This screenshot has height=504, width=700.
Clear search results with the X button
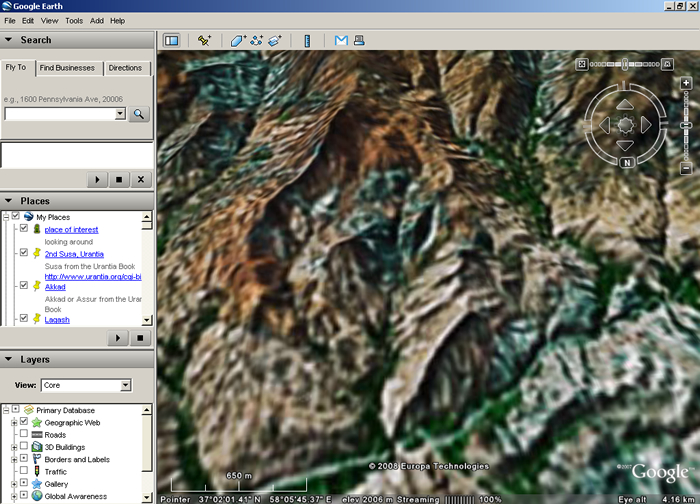[x=141, y=179]
